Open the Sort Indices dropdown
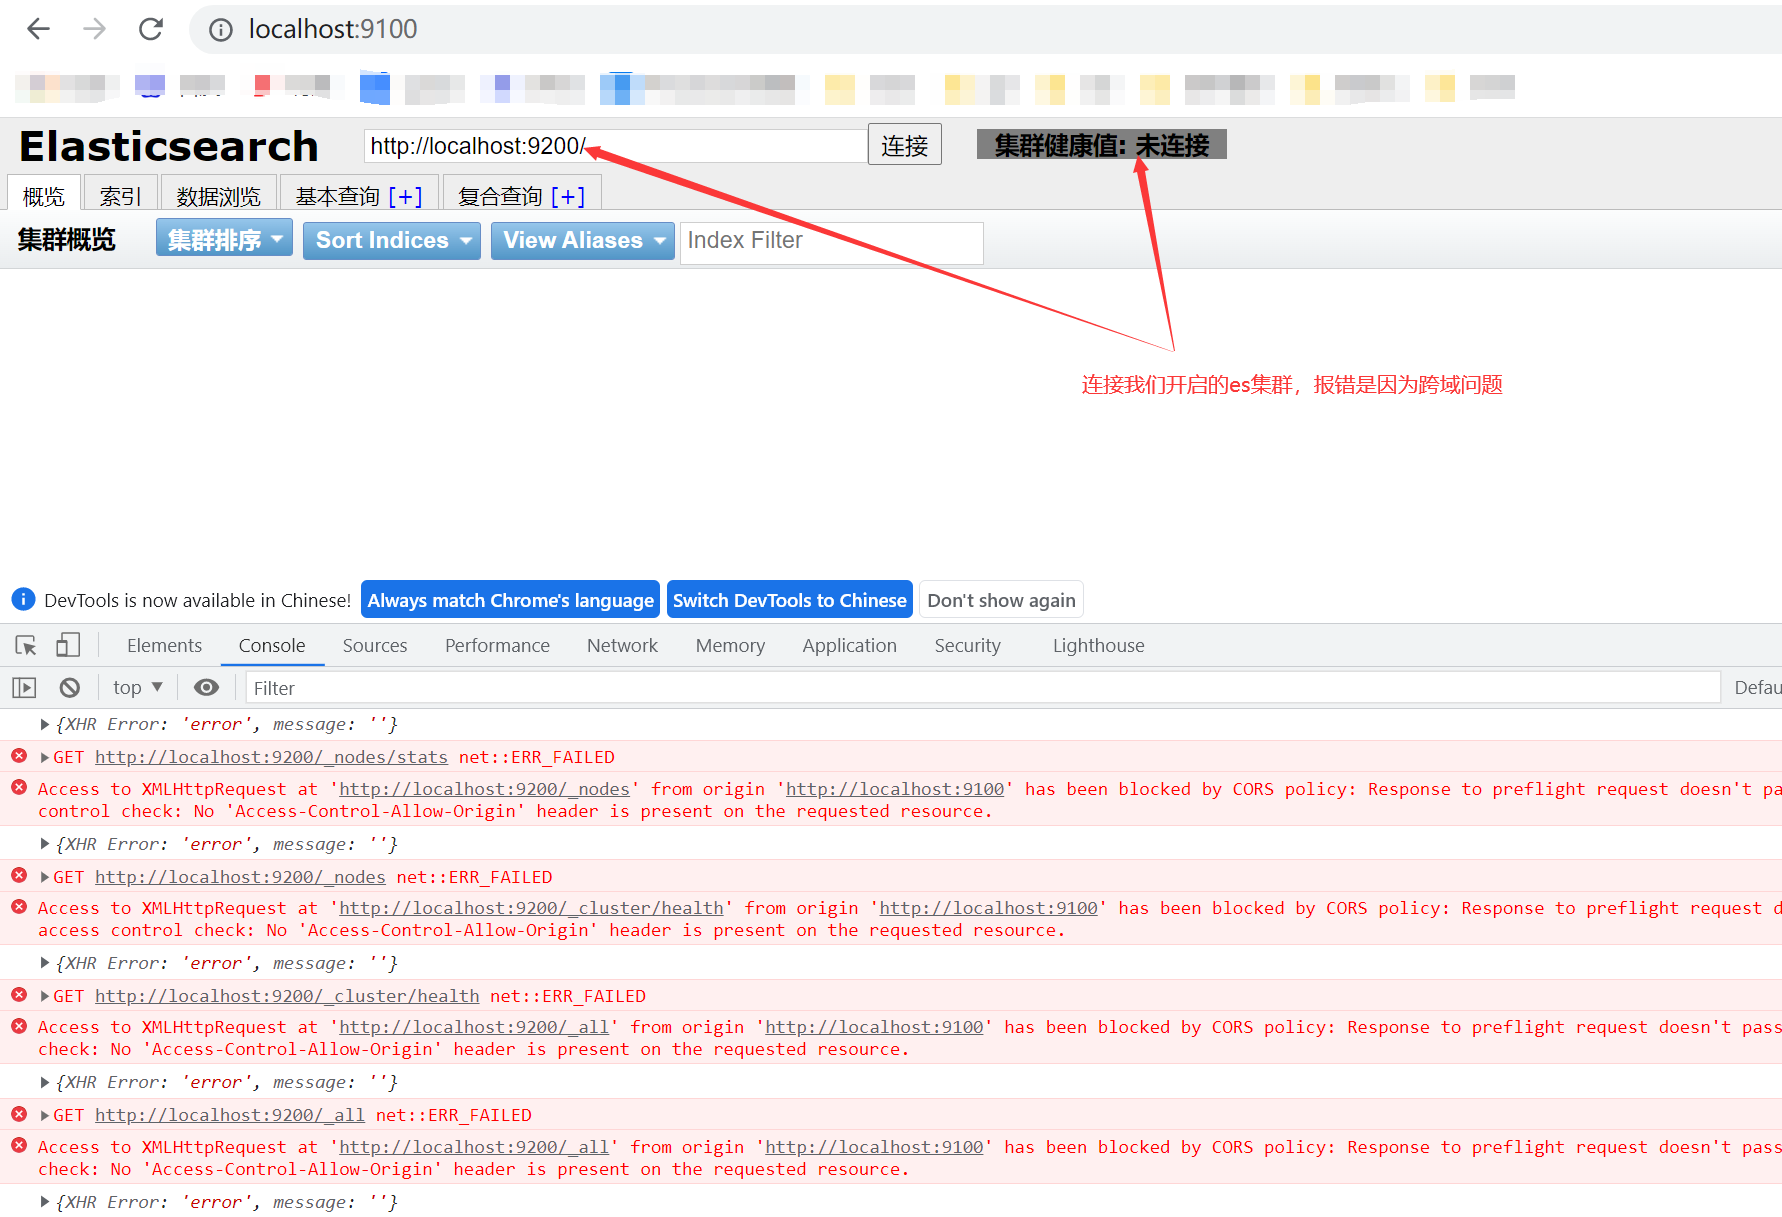 pos(392,240)
